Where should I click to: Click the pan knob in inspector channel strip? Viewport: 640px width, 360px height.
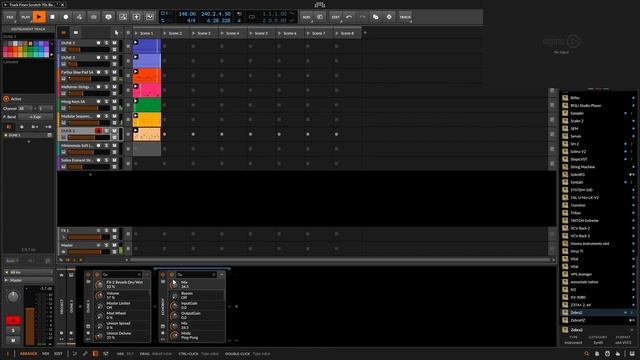tap(13, 296)
